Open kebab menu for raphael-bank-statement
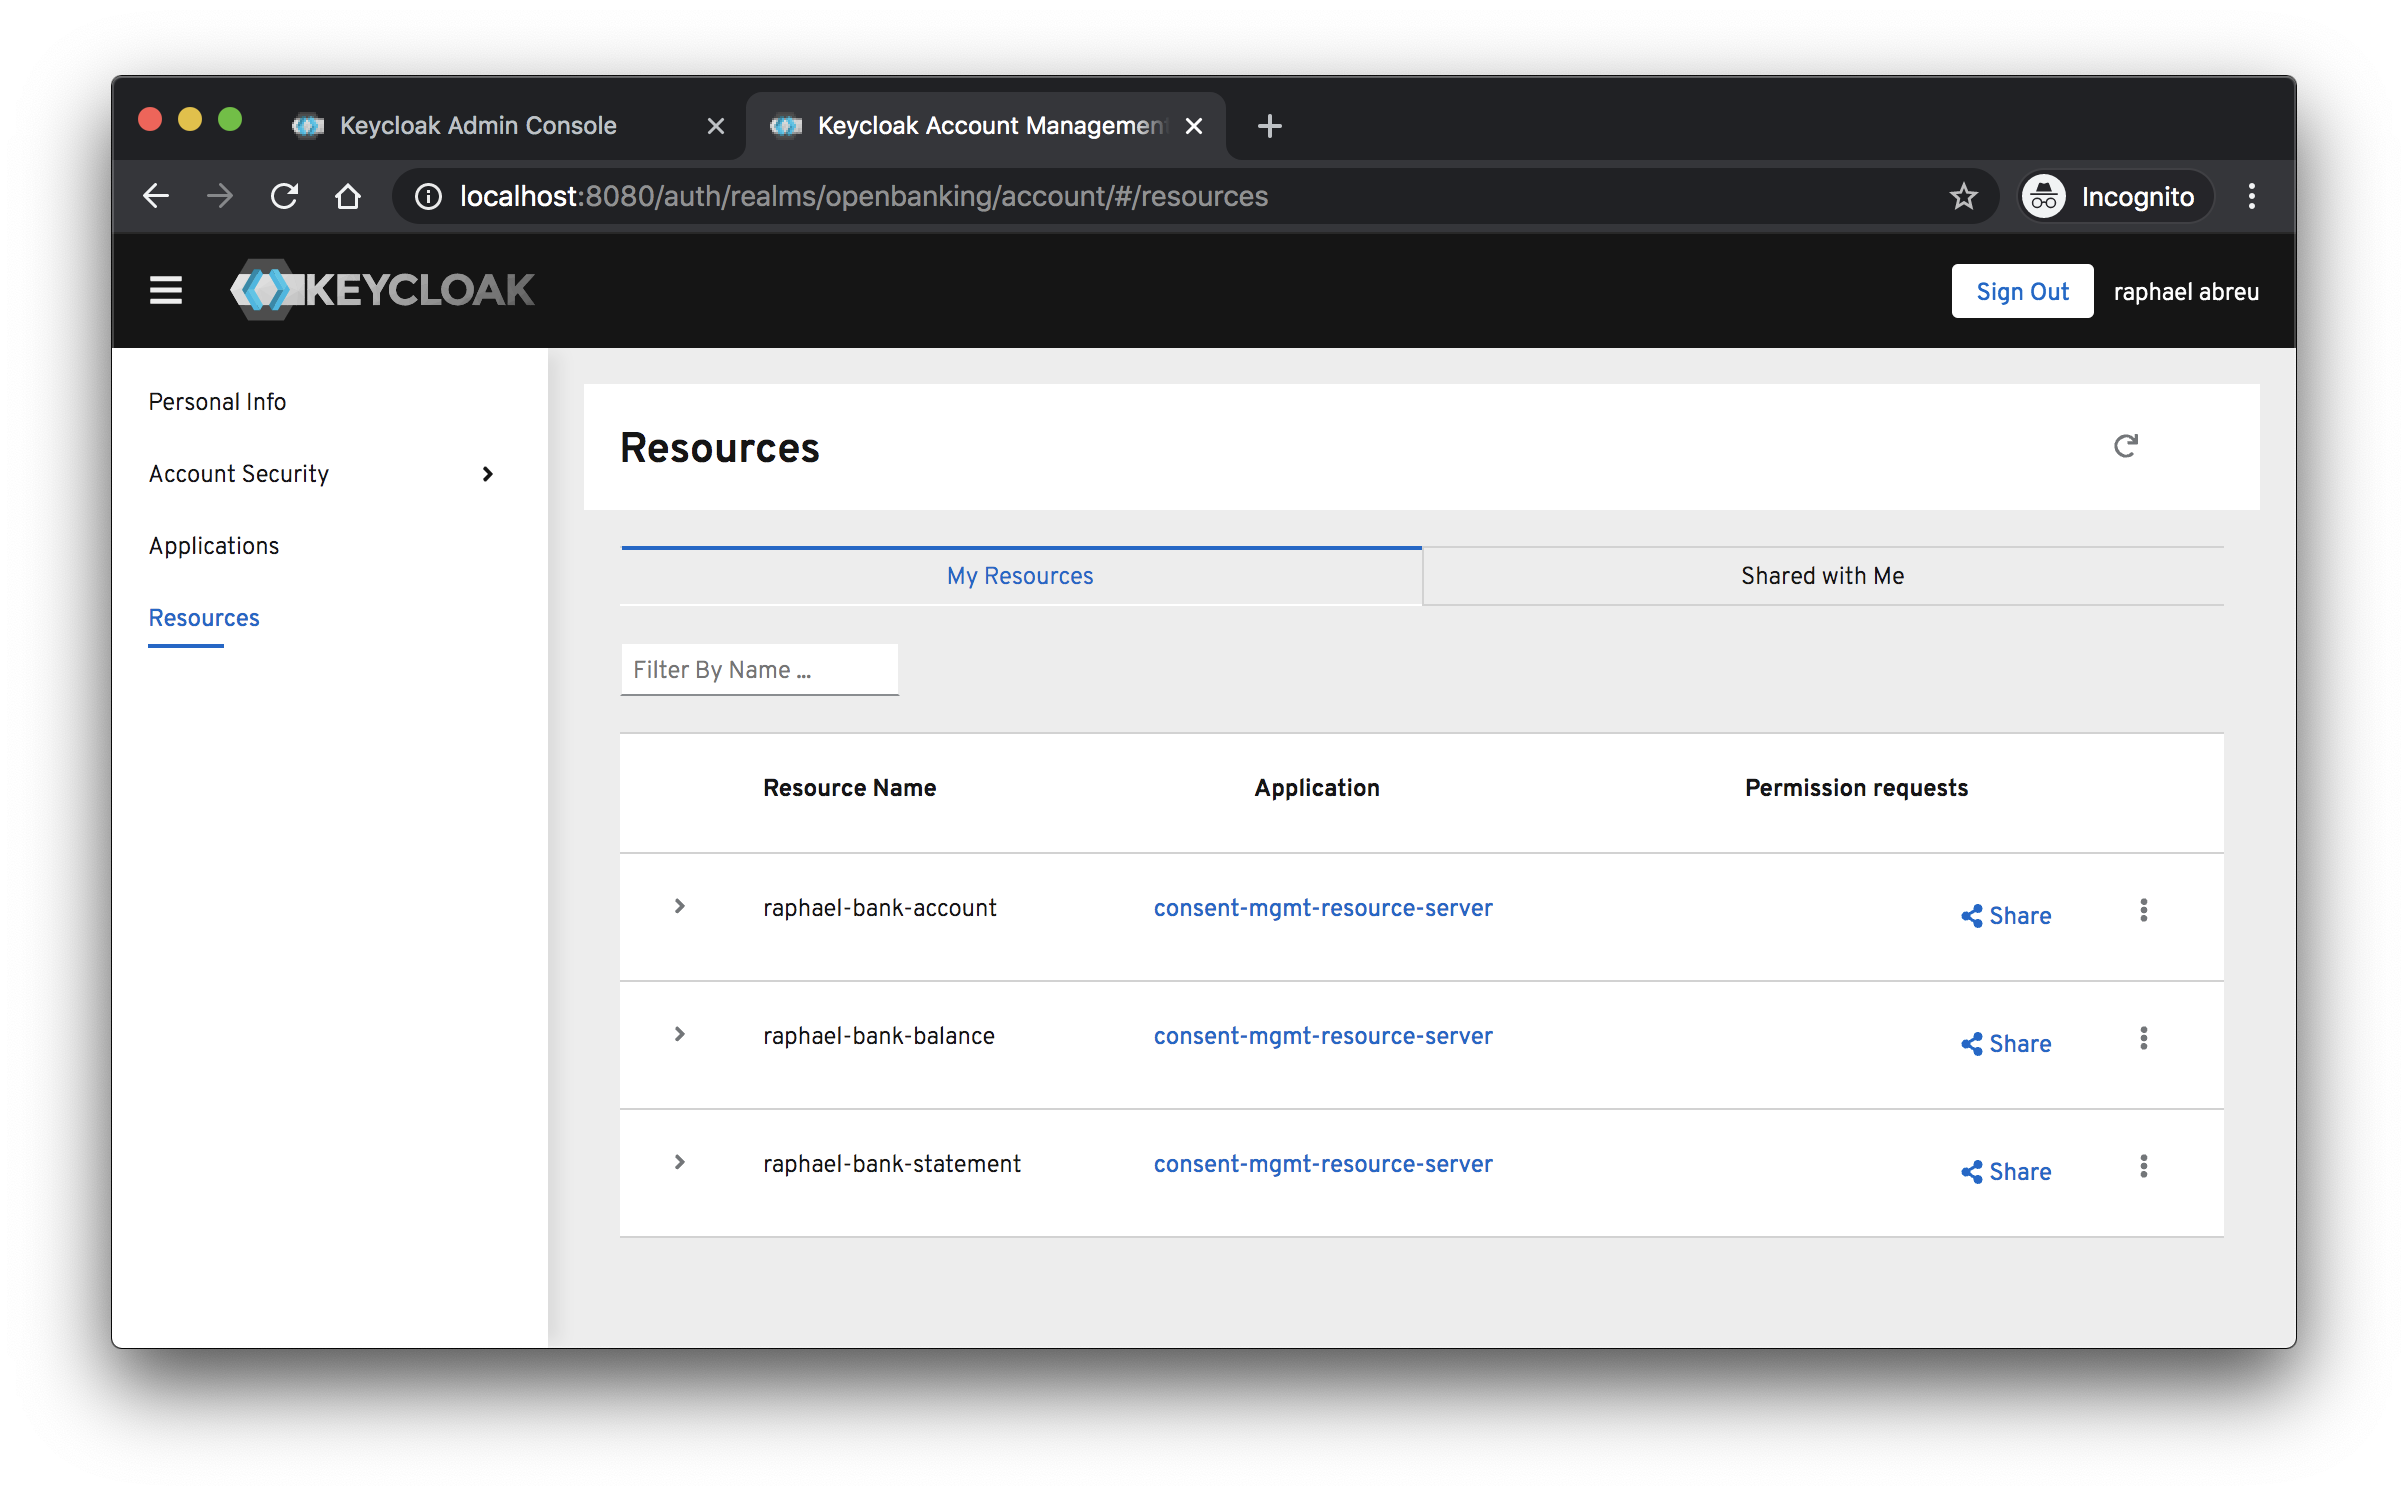This screenshot has width=2408, height=1496. coord(2143,1166)
